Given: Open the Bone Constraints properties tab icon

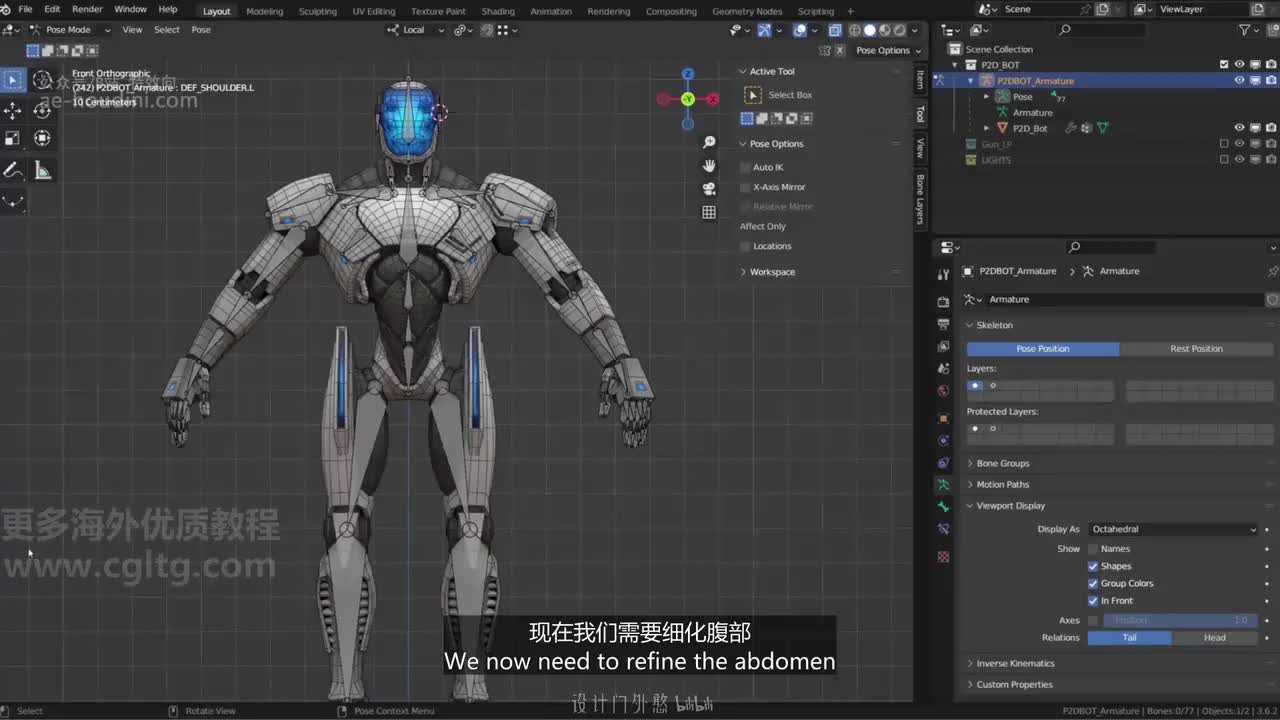Looking at the screenshot, I should pyautogui.click(x=943, y=529).
